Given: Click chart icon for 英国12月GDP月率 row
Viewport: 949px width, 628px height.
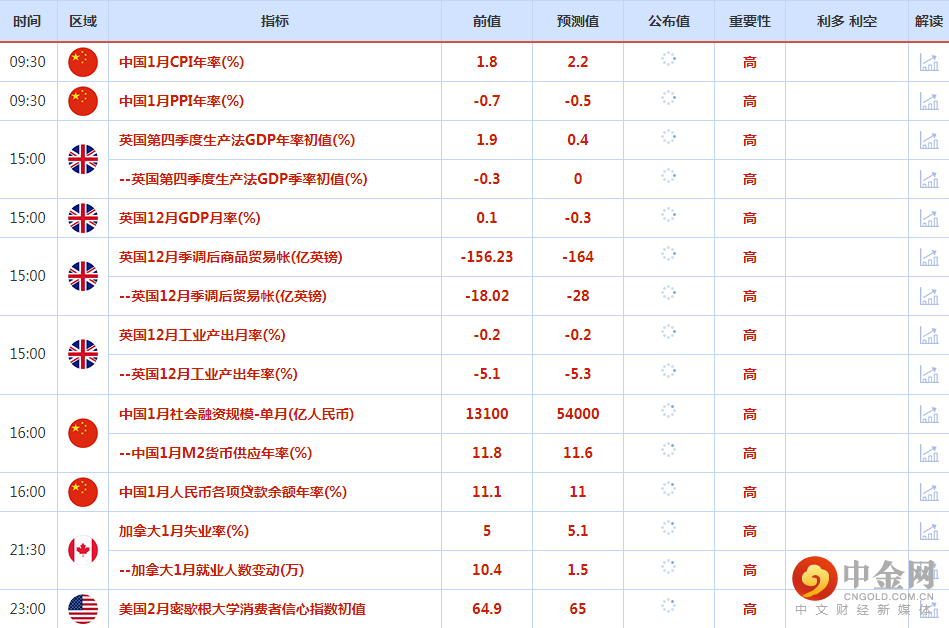Looking at the screenshot, I should coord(928,218).
